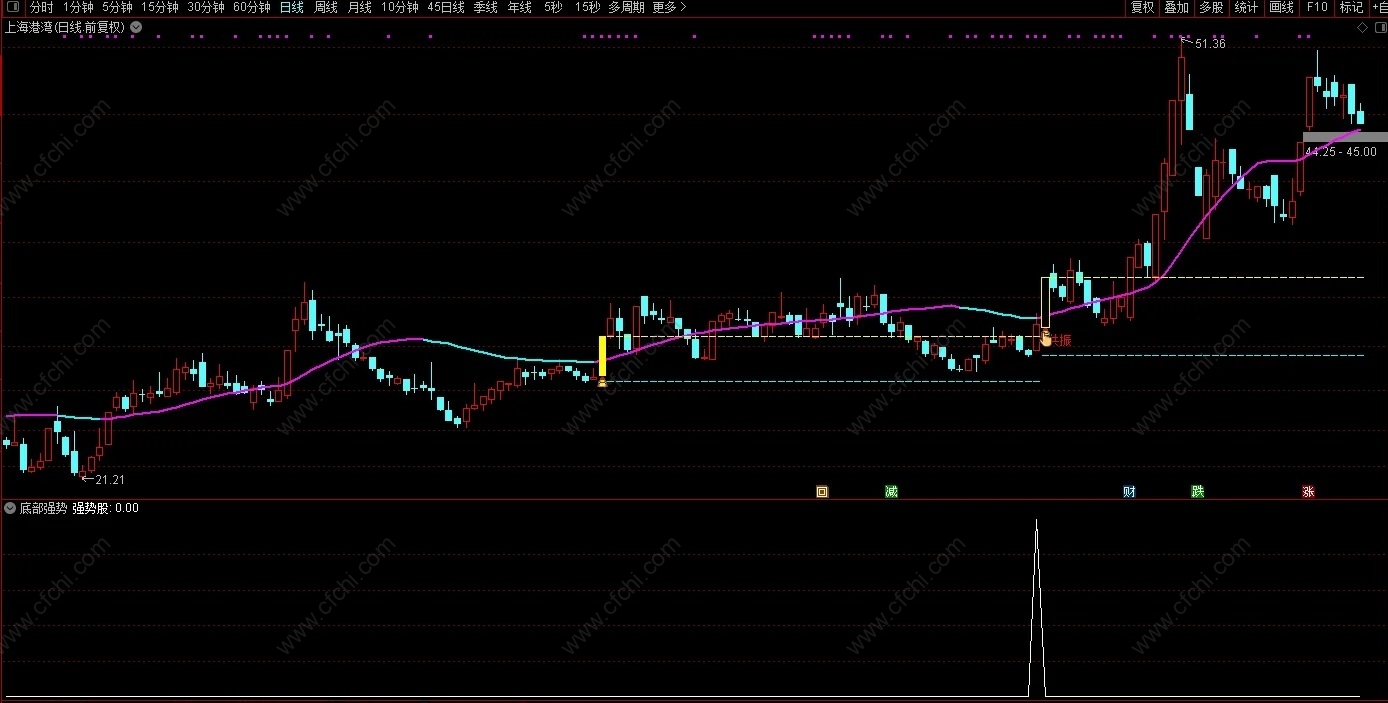Select the 10分钟 period
Screen dimensions: 1388x703
pyautogui.click(x=399, y=7)
